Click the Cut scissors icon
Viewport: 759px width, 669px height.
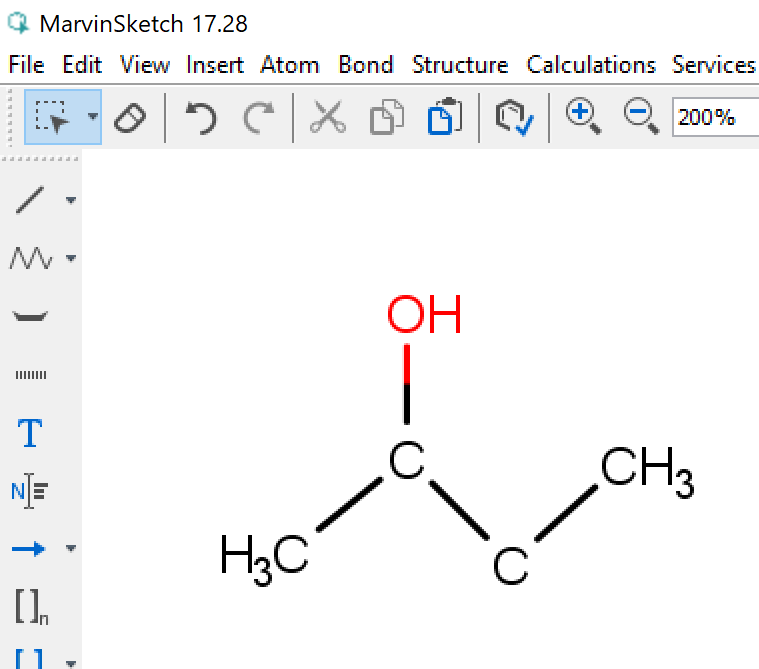coord(326,117)
